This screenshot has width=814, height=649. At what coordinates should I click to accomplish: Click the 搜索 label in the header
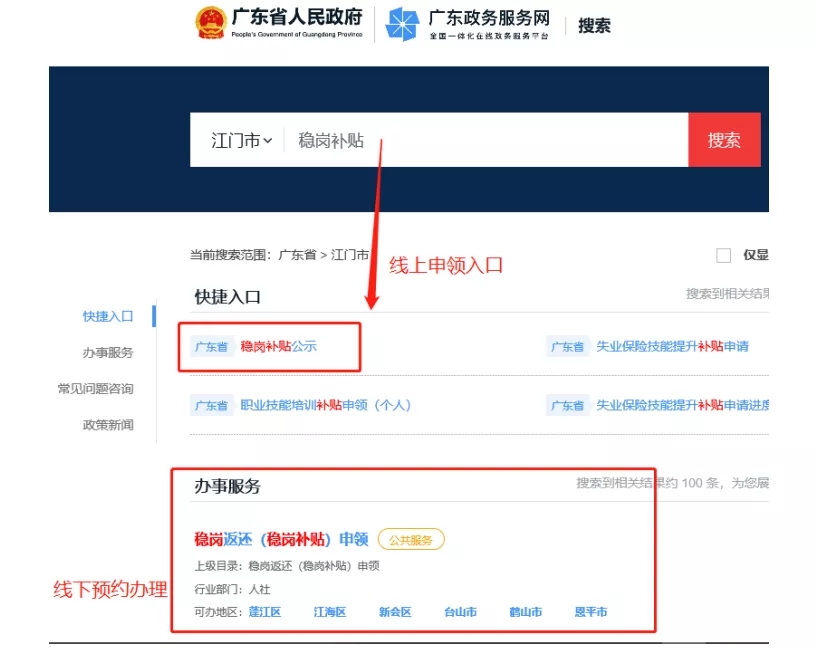(594, 25)
